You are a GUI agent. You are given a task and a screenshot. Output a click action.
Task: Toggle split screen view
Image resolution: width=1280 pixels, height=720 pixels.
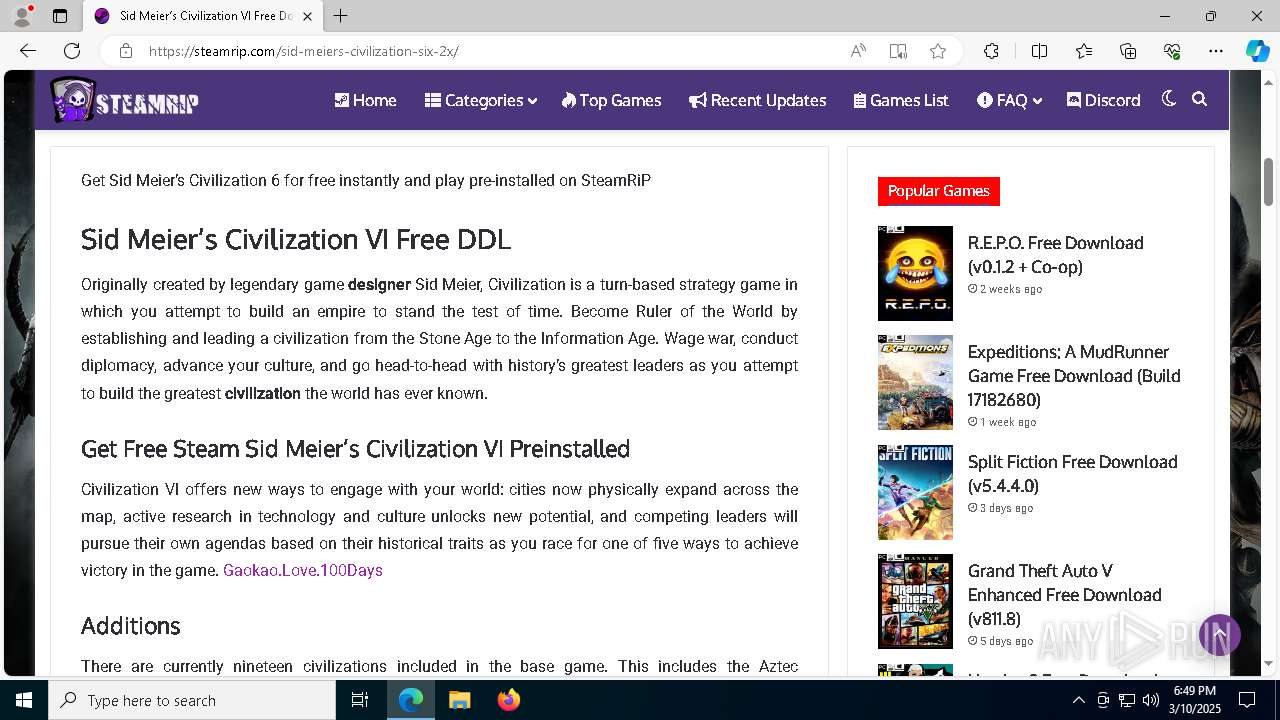[x=1039, y=51]
